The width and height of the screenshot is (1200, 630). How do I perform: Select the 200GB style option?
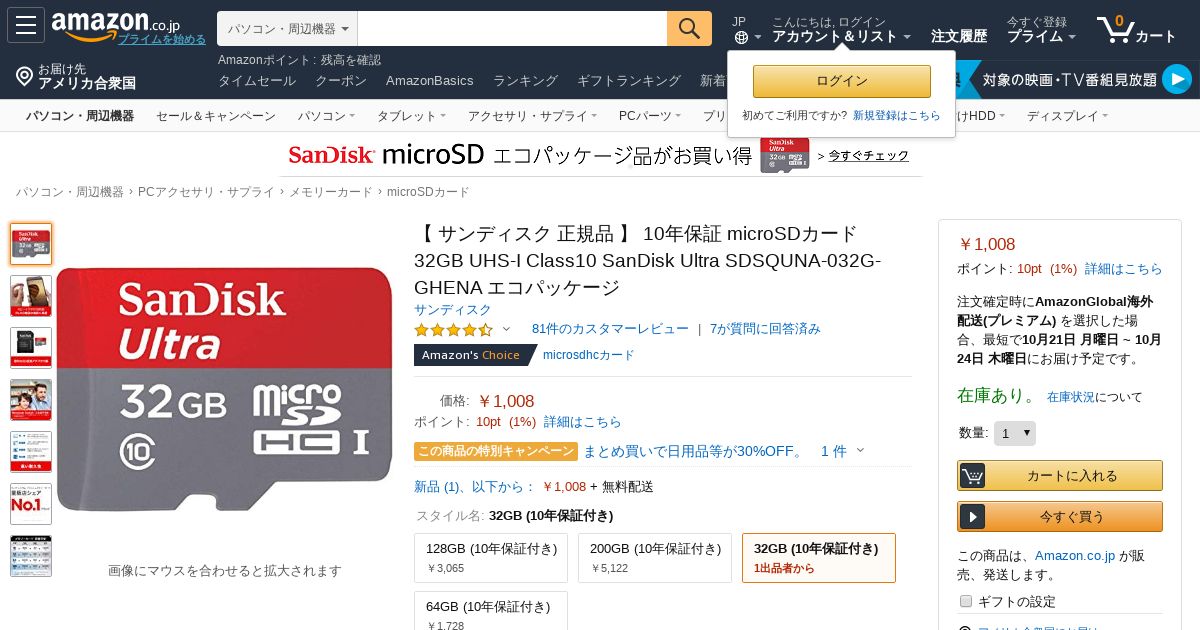pyautogui.click(x=655, y=558)
